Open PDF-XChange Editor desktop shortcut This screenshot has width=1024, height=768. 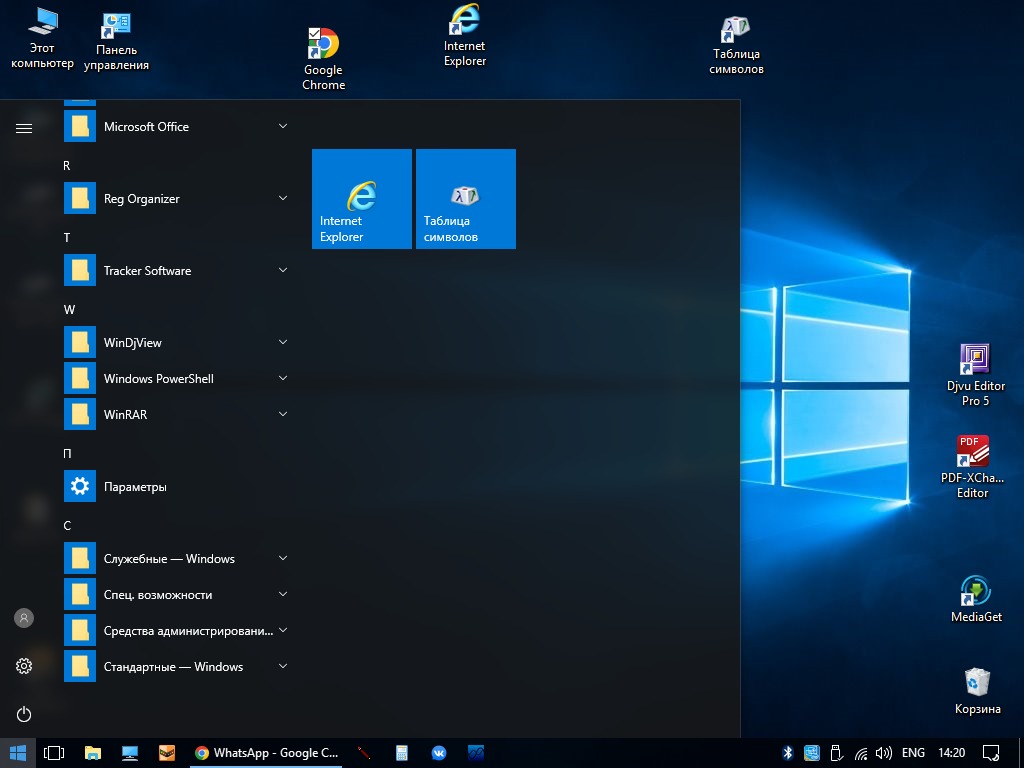click(972, 467)
